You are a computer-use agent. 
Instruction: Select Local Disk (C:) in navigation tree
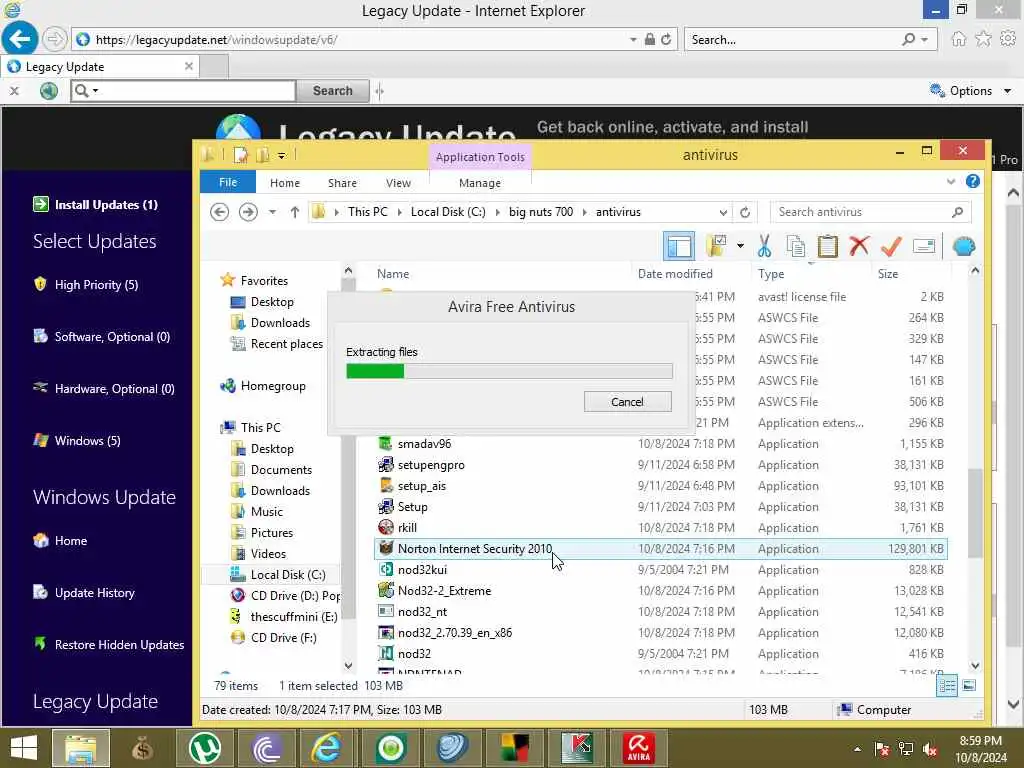(287, 575)
